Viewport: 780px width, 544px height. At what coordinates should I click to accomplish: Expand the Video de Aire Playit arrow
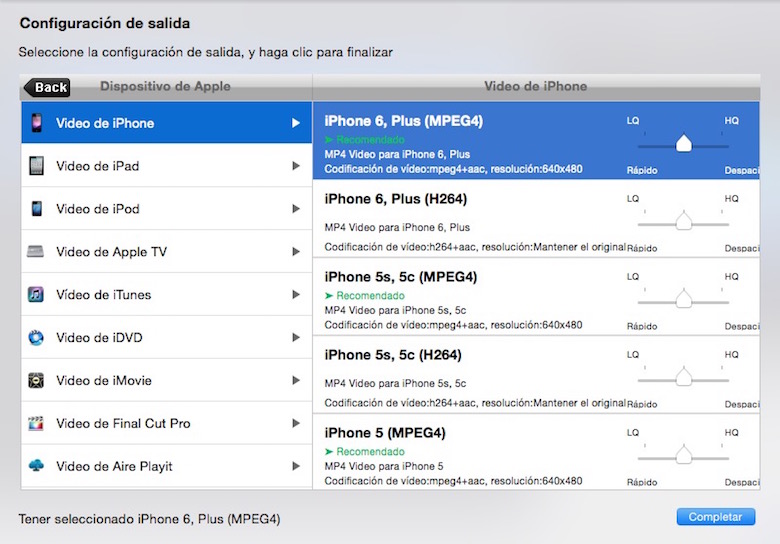click(x=296, y=466)
